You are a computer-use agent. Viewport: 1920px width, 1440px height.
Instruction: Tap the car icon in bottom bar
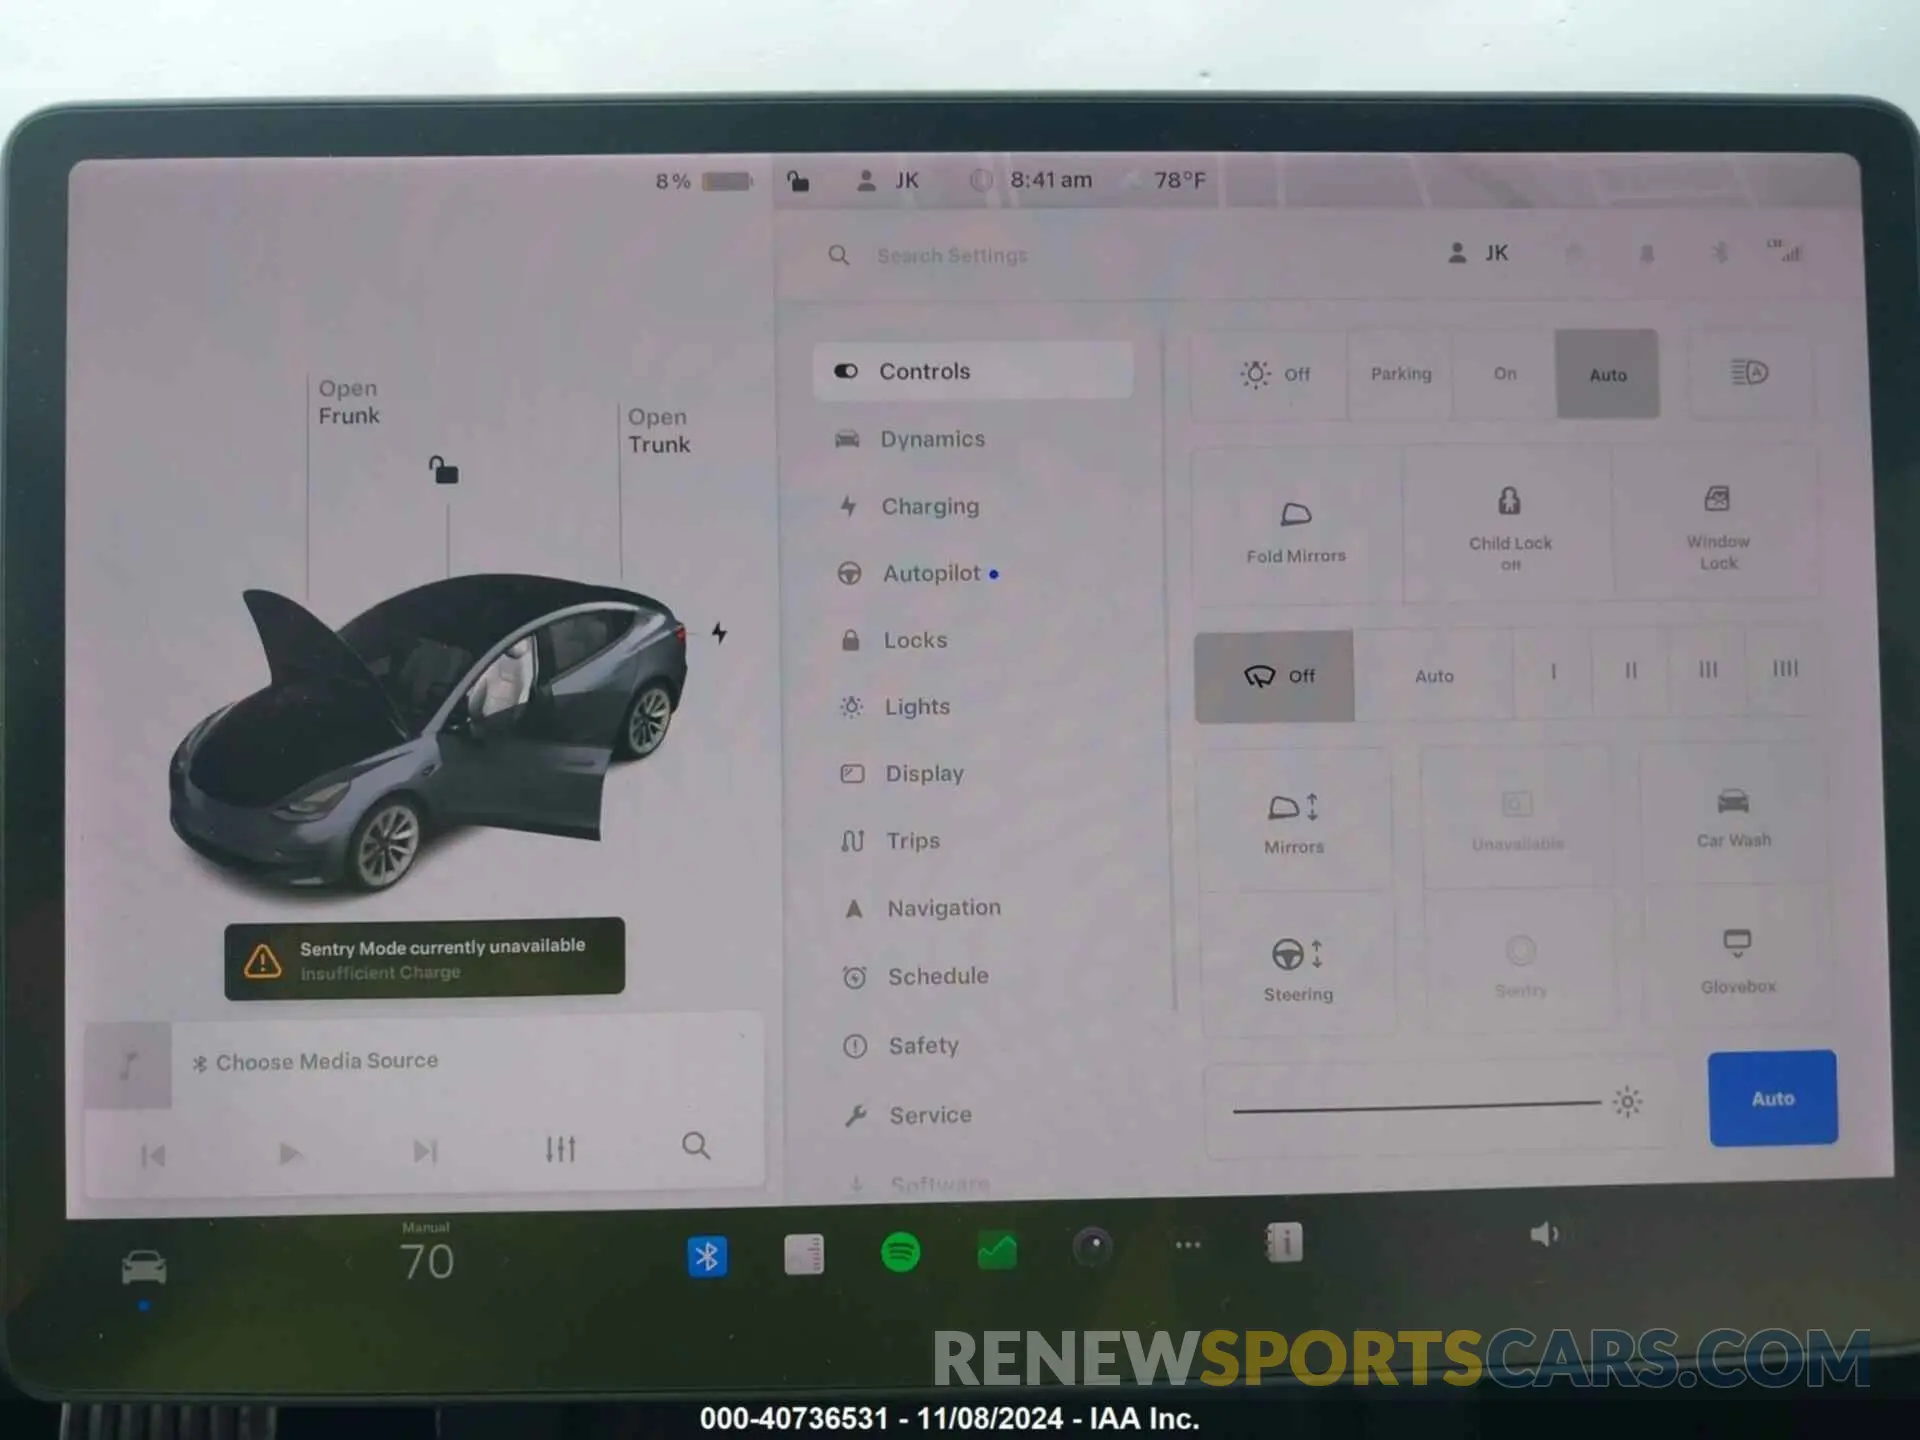click(x=144, y=1268)
